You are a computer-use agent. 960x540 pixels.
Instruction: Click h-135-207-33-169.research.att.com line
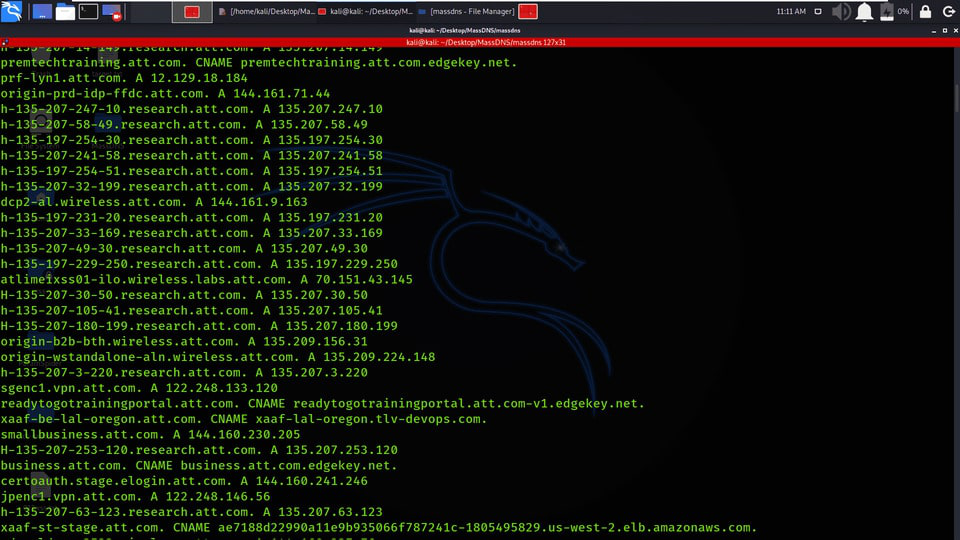point(191,233)
